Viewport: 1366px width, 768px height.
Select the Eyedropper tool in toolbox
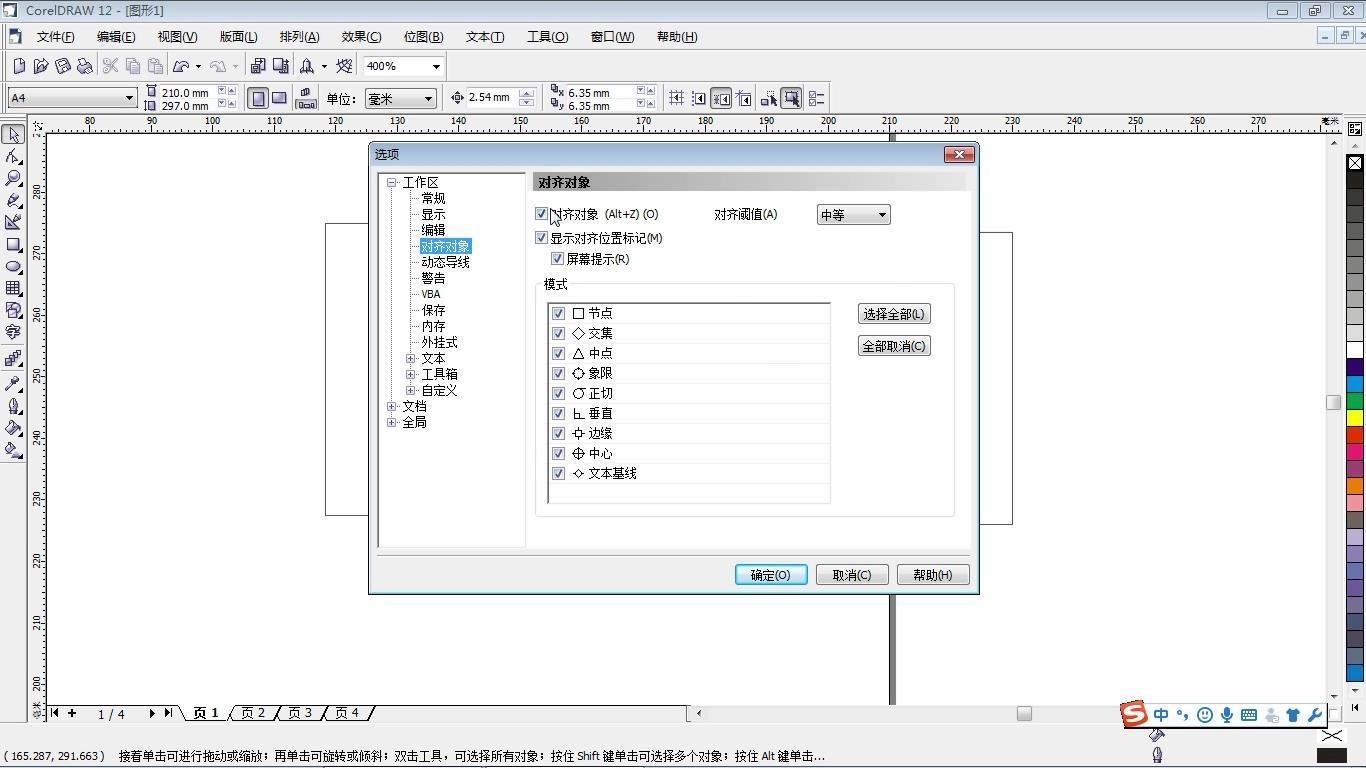click(x=13, y=384)
